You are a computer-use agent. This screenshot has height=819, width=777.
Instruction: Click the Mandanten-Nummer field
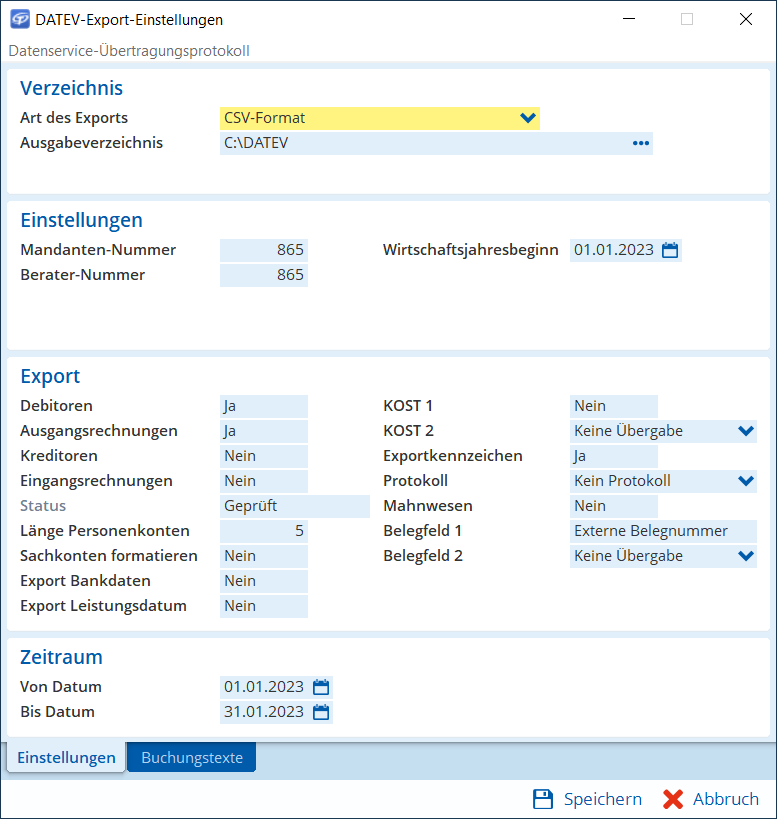click(264, 250)
